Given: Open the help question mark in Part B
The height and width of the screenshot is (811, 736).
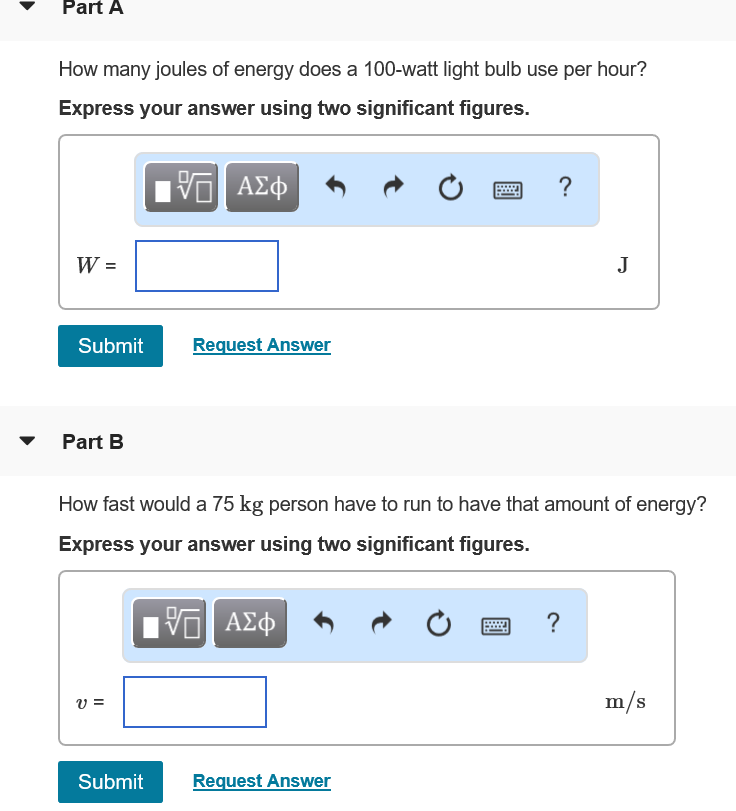Looking at the screenshot, I should click(x=553, y=623).
